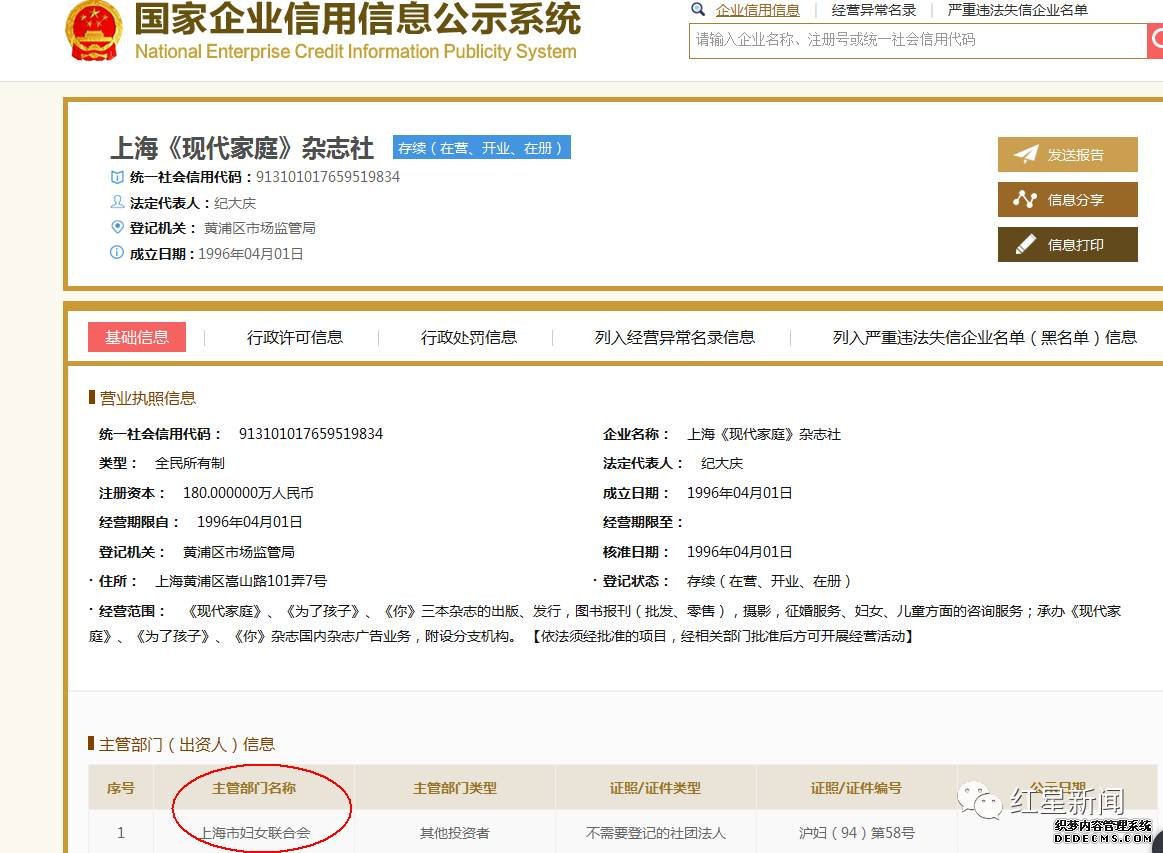1163x853 pixels.
Task: Click the 主管部门名称 column header
Action: [x=254, y=788]
